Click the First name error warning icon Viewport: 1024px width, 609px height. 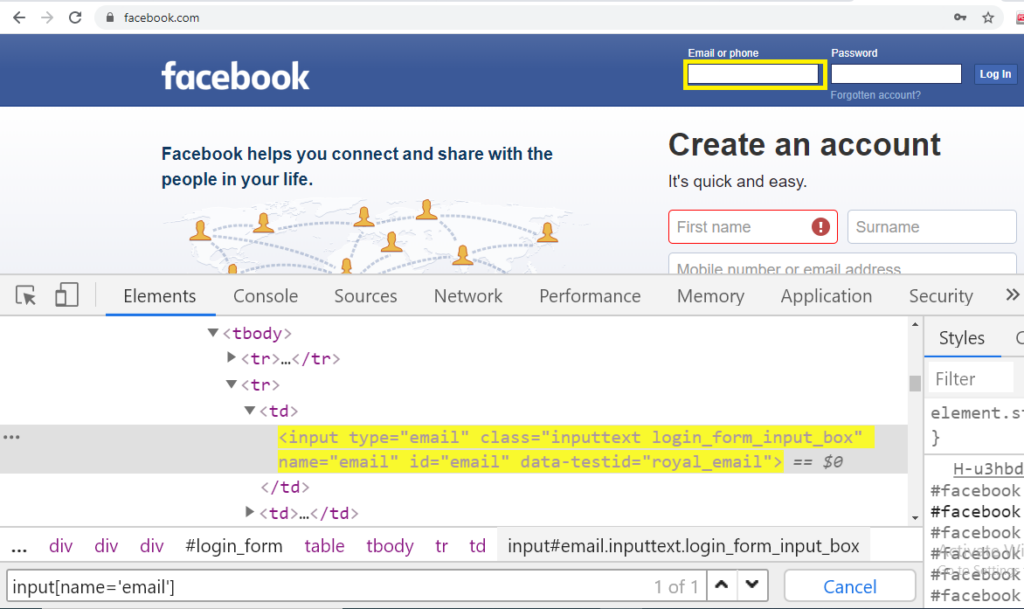(x=820, y=226)
